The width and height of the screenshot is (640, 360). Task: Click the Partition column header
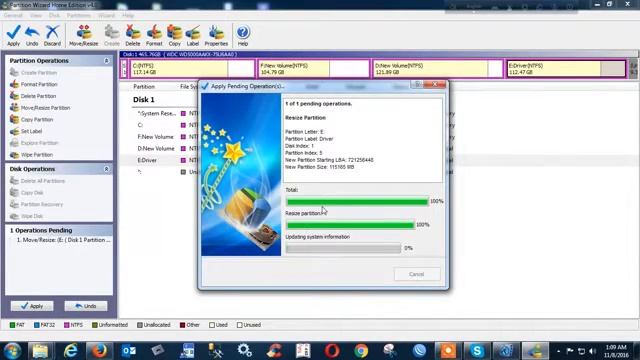[144, 87]
